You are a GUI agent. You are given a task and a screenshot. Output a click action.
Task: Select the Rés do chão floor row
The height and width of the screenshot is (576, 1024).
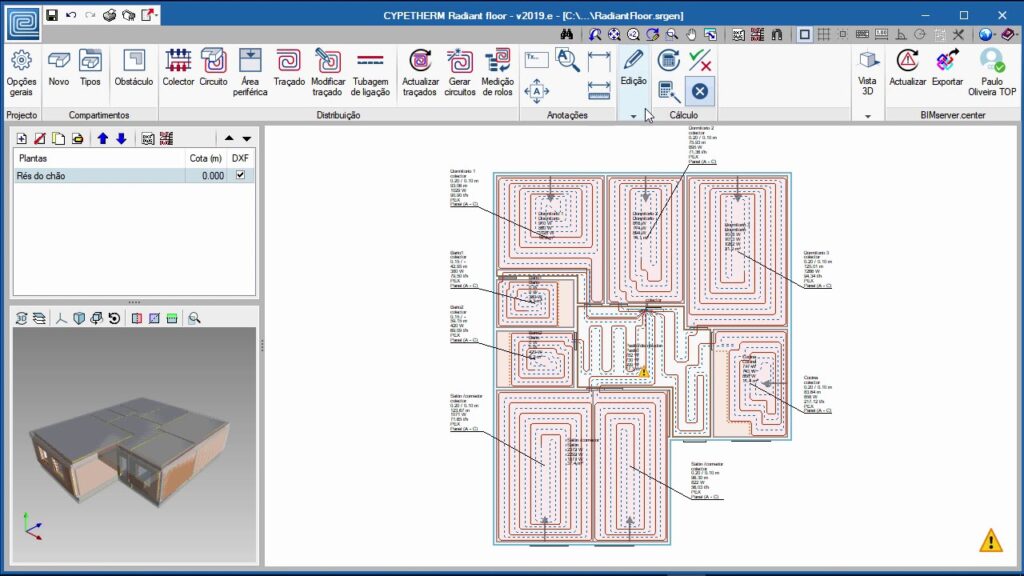(100, 175)
